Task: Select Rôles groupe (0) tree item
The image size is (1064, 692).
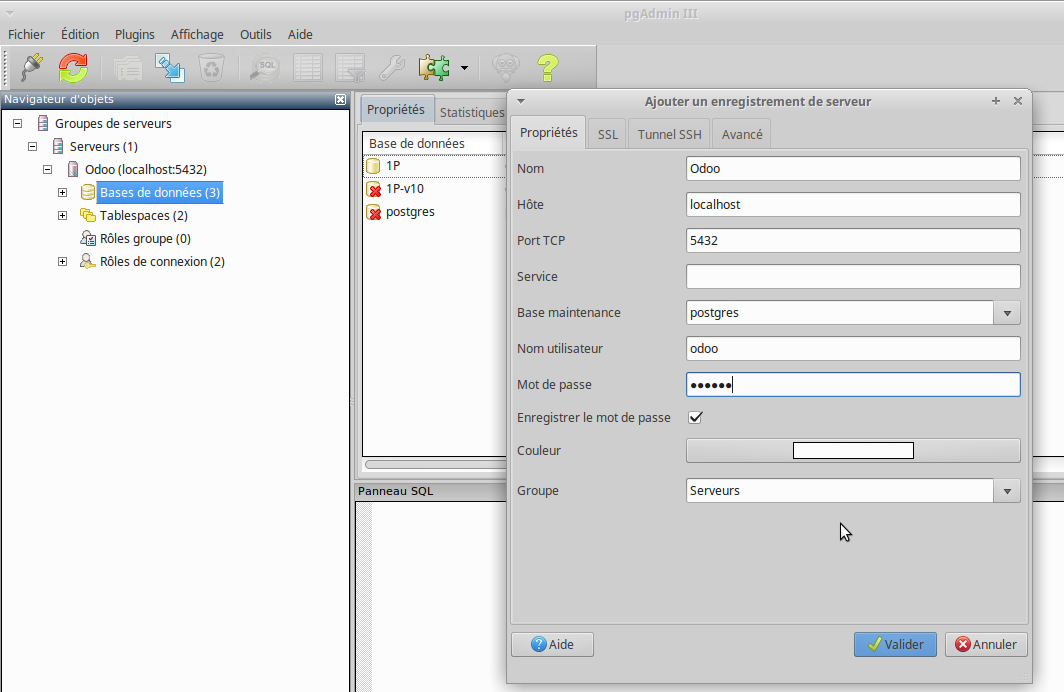Action: click(x=145, y=239)
